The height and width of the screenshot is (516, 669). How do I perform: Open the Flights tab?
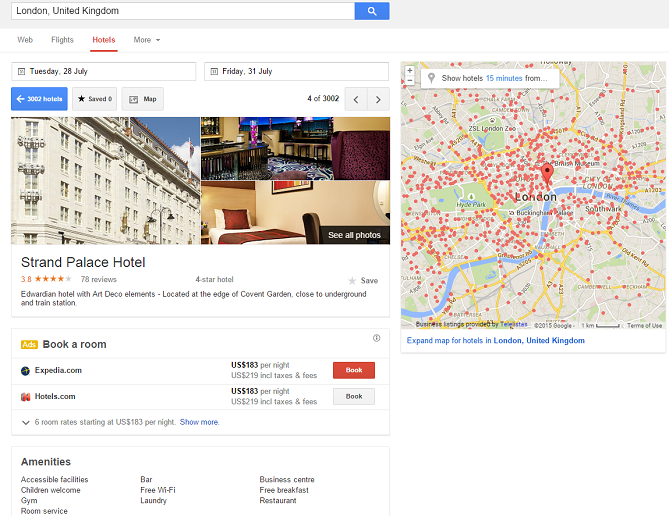click(62, 40)
